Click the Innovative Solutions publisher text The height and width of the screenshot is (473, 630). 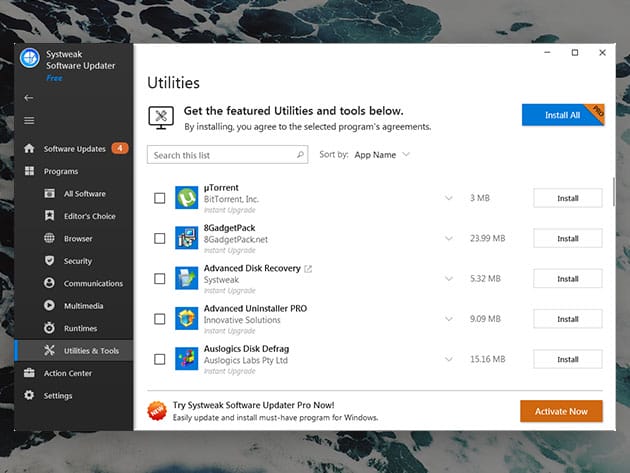coord(242,320)
